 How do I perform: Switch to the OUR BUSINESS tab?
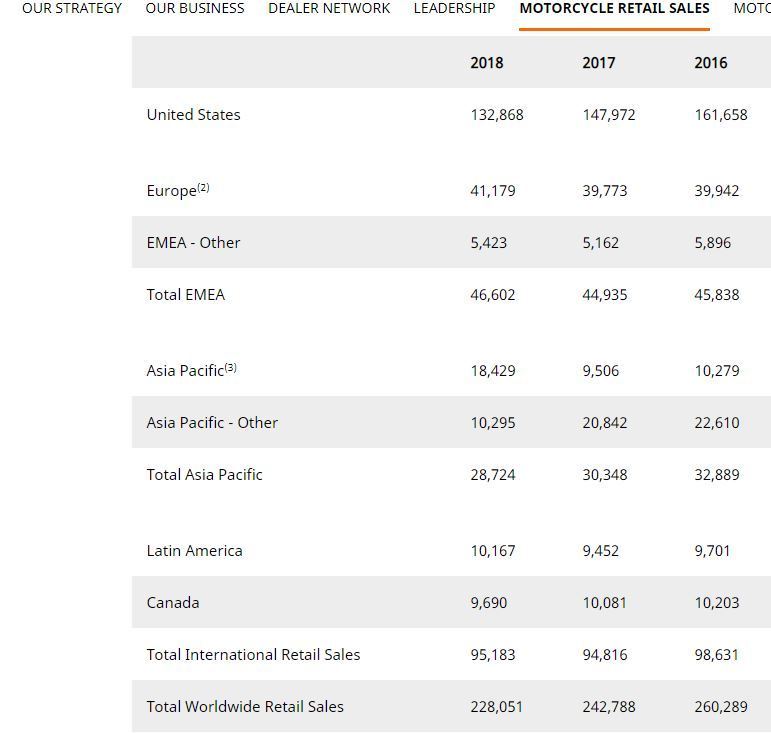(195, 8)
